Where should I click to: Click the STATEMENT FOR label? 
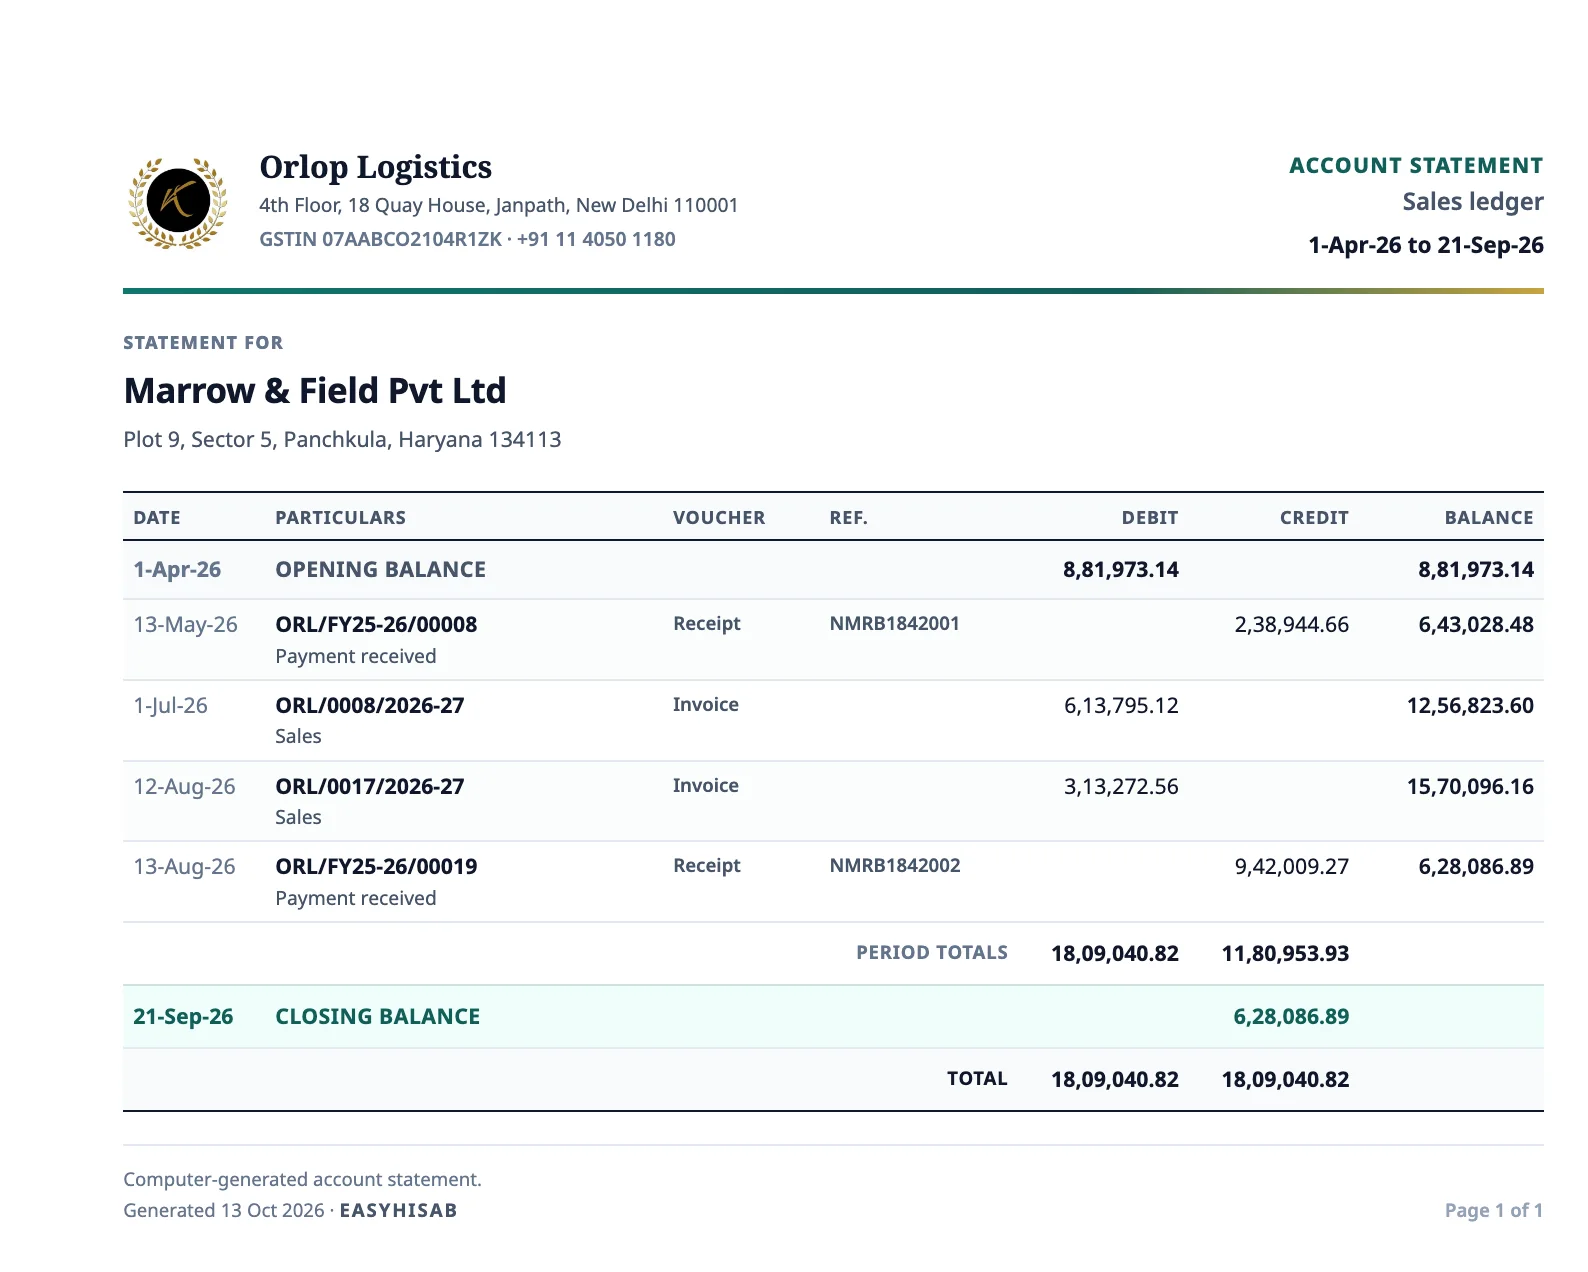tap(203, 343)
